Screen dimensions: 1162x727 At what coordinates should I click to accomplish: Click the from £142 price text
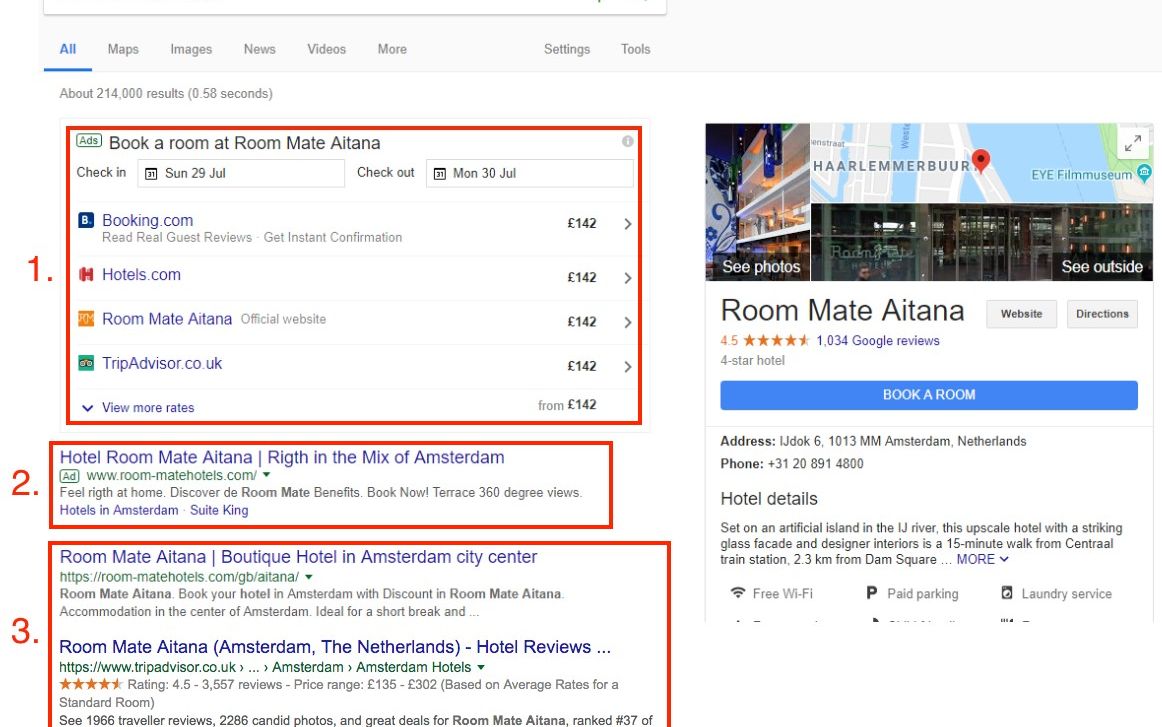pos(567,405)
